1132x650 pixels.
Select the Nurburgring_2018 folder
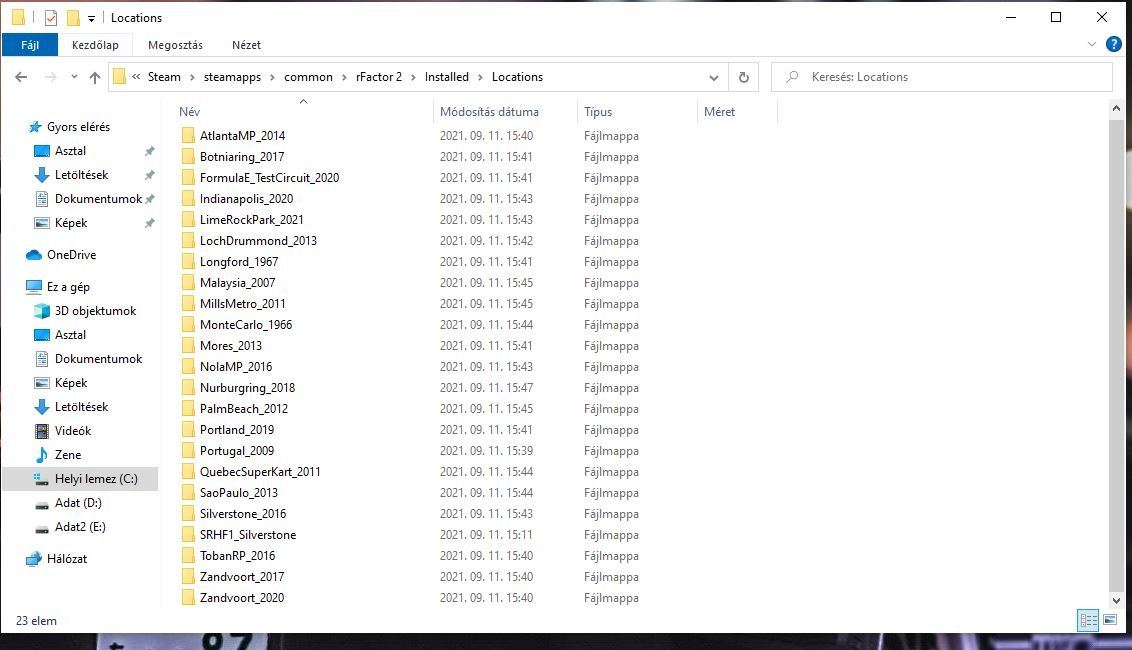coord(247,388)
